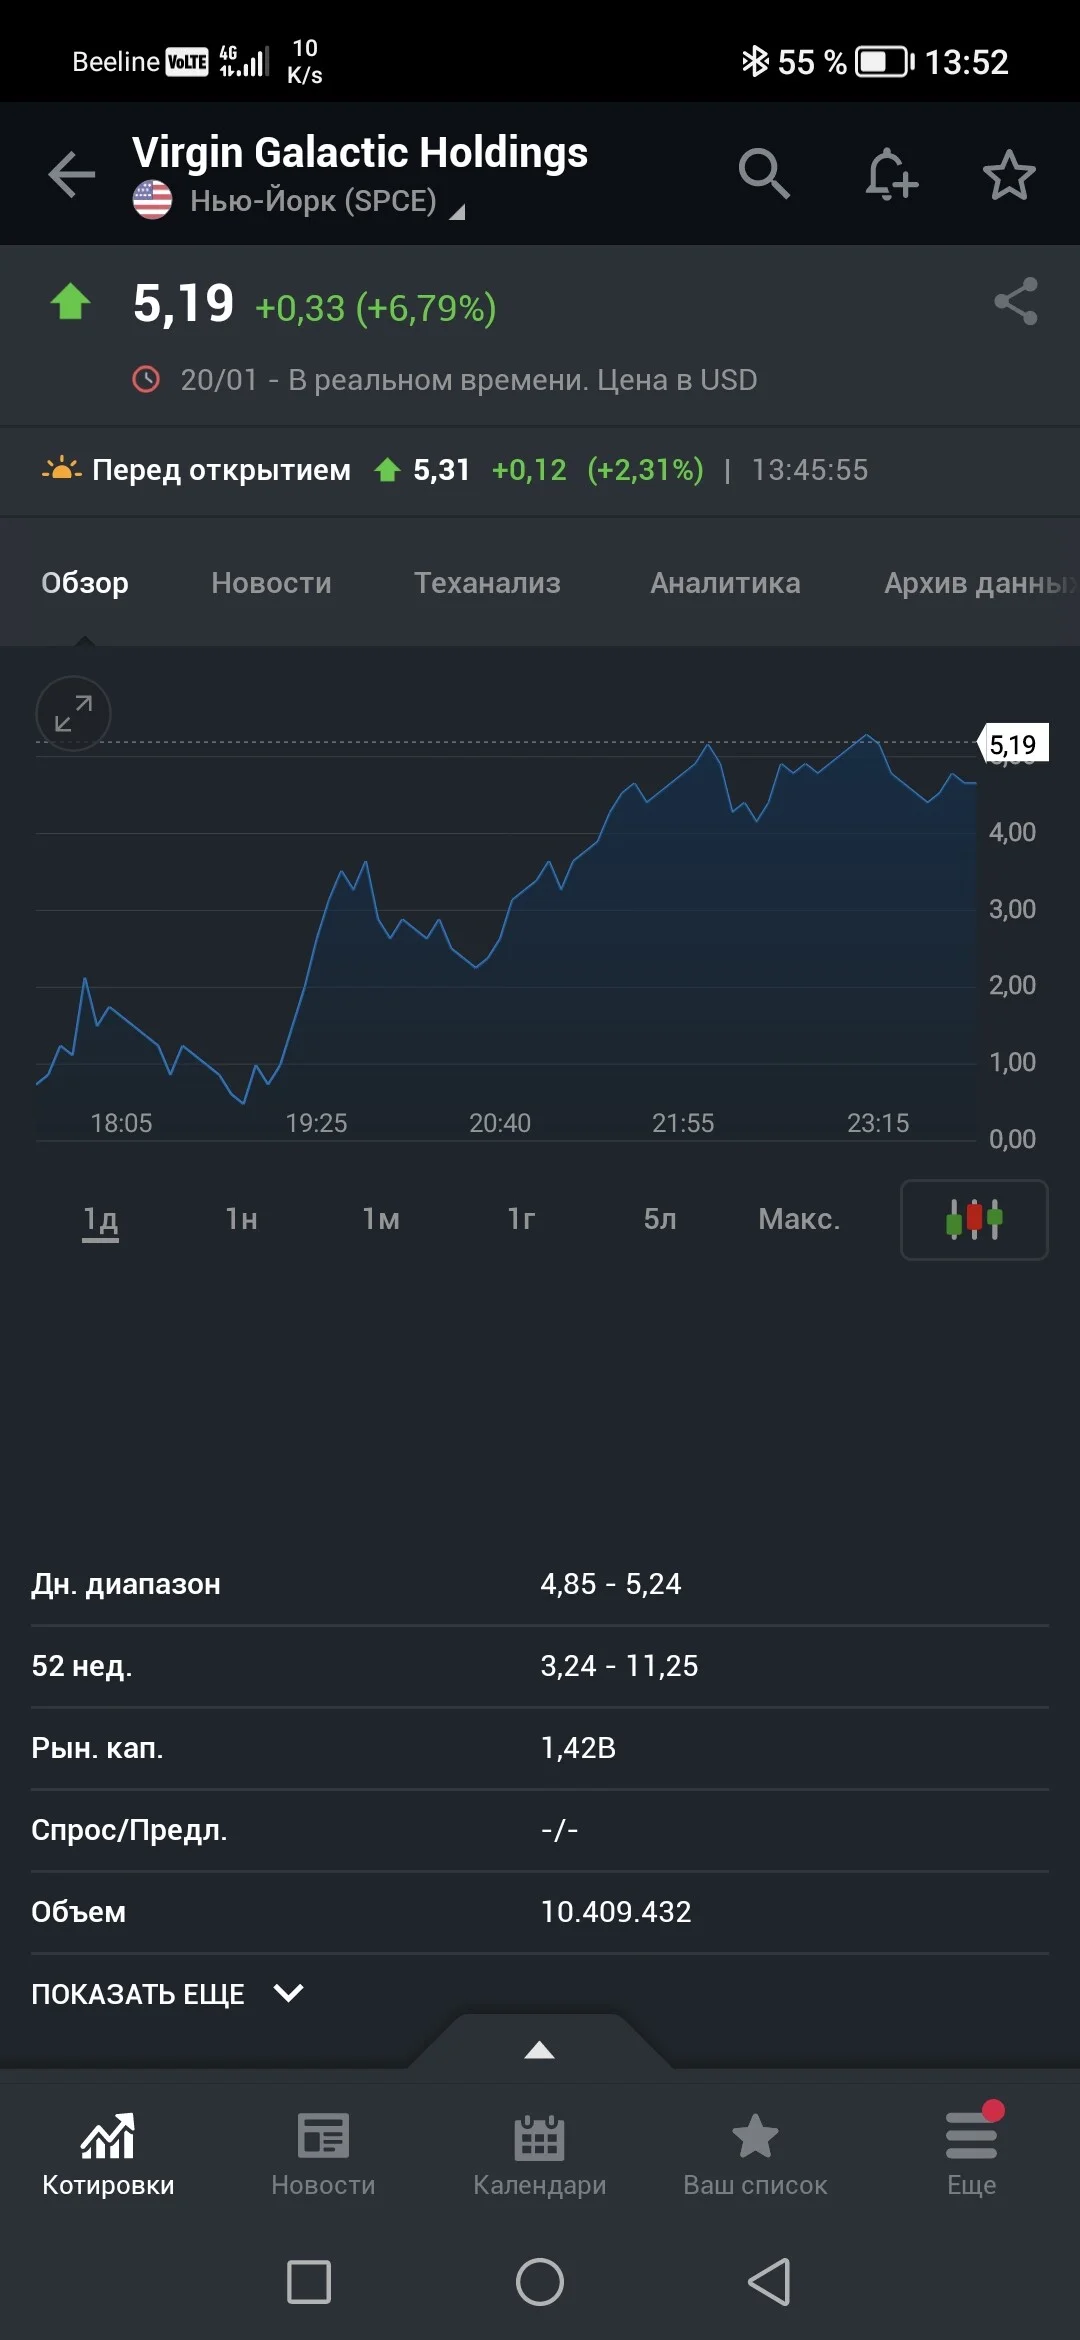Select the 5л chart range
1080x2340 pixels.
(x=660, y=1219)
